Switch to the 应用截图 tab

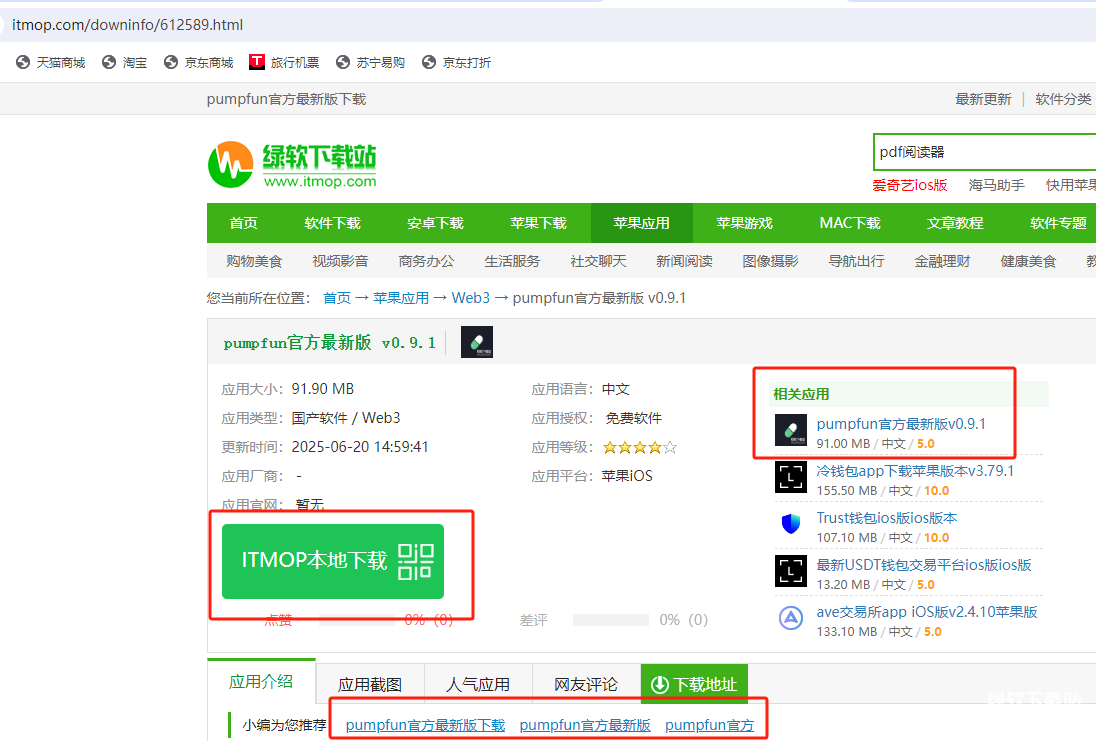(370, 684)
